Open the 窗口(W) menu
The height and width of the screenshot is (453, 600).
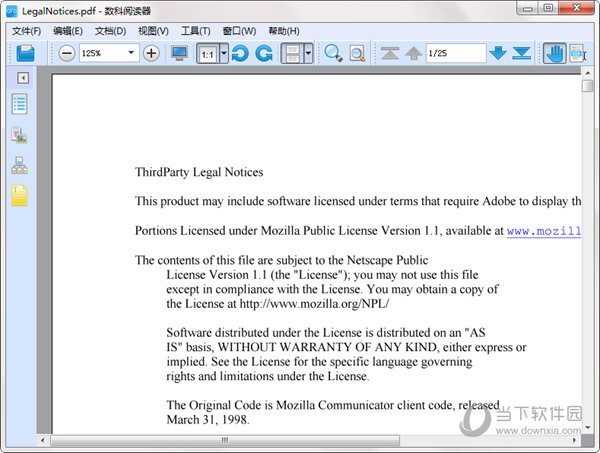[x=239, y=31]
